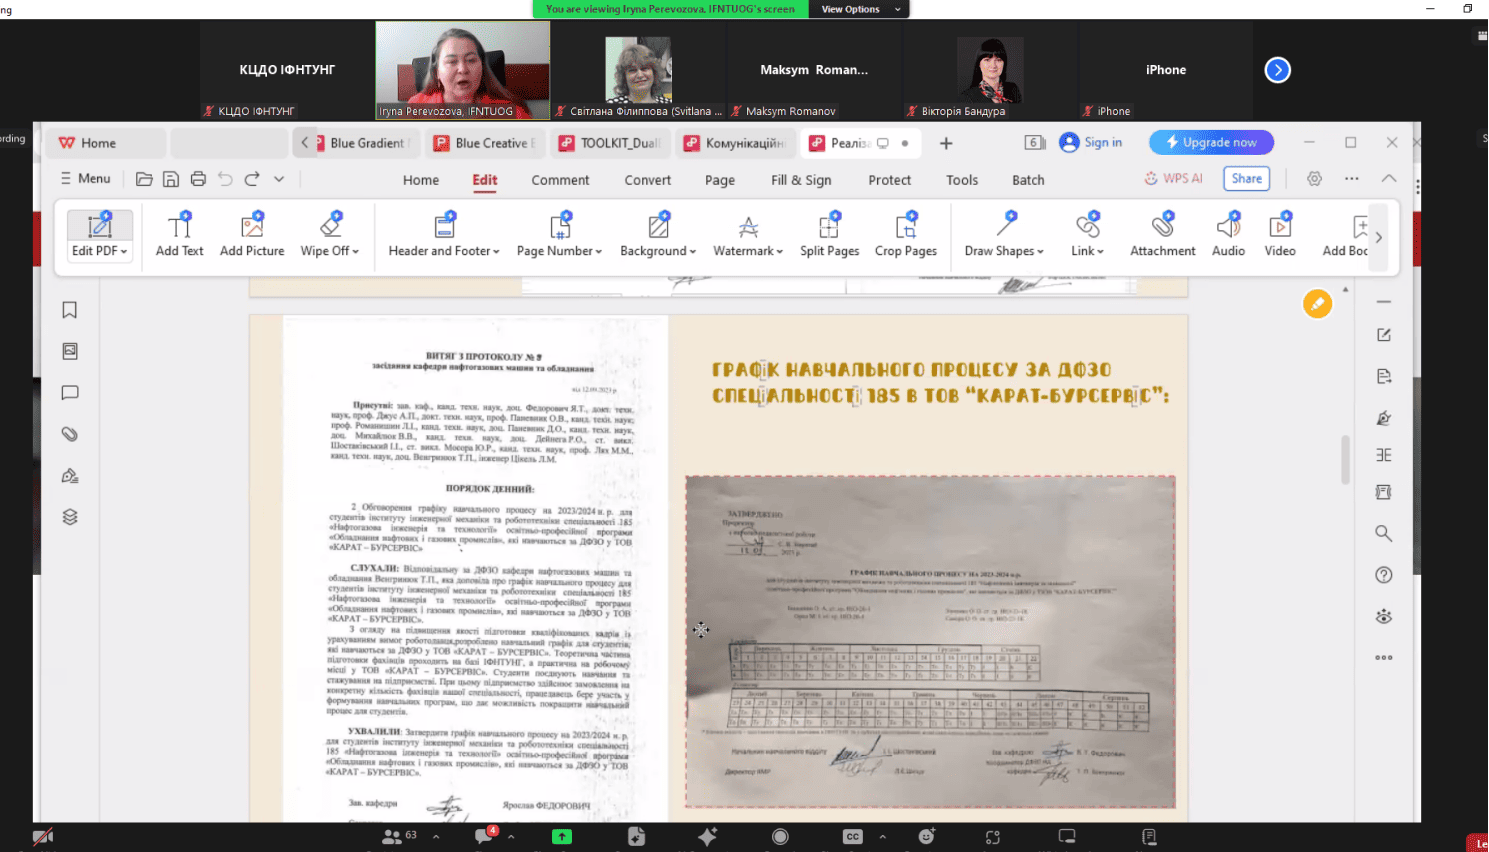Expand Zoom View Options dropdown

coord(859,9)
